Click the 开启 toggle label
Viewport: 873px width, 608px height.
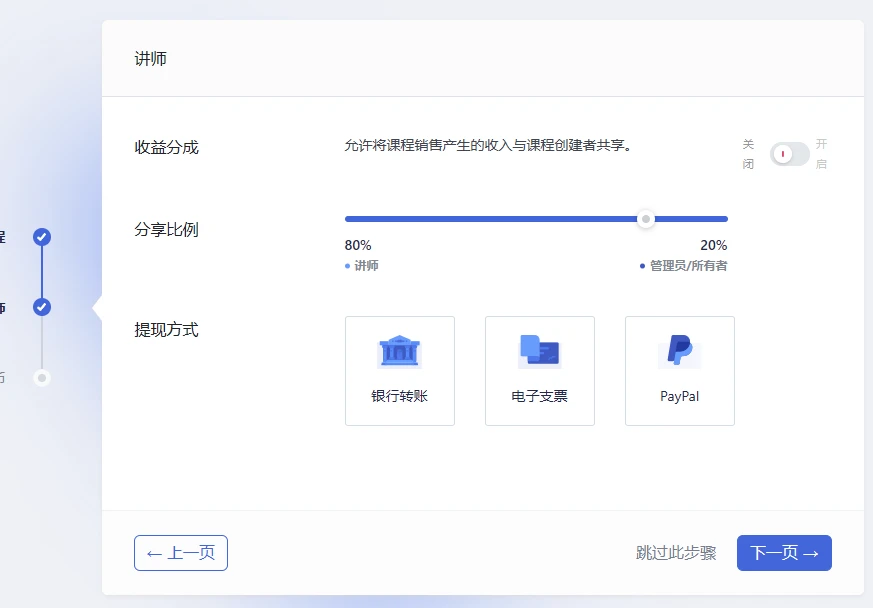pyautogui.click(x=822, y=154)
